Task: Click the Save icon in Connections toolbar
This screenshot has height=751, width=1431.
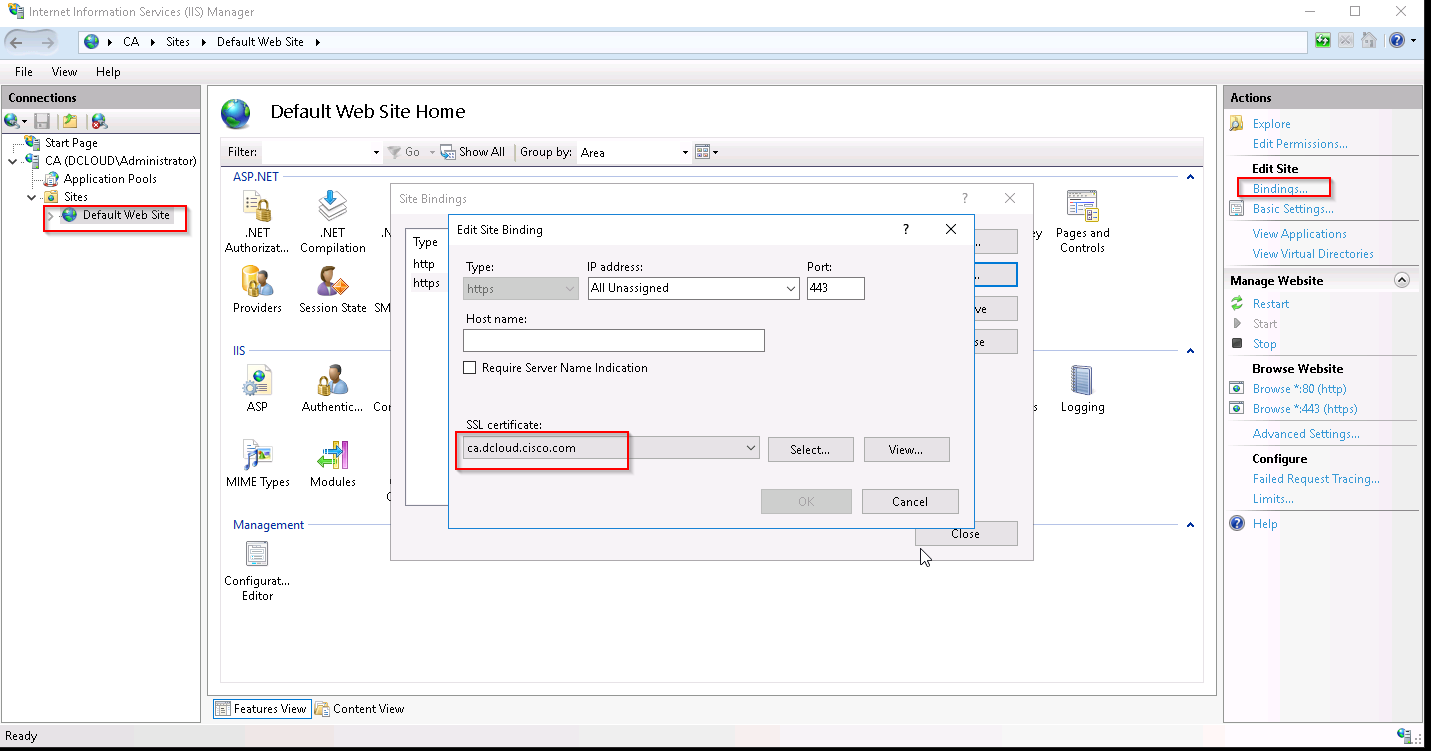Action: coord(42,121)
